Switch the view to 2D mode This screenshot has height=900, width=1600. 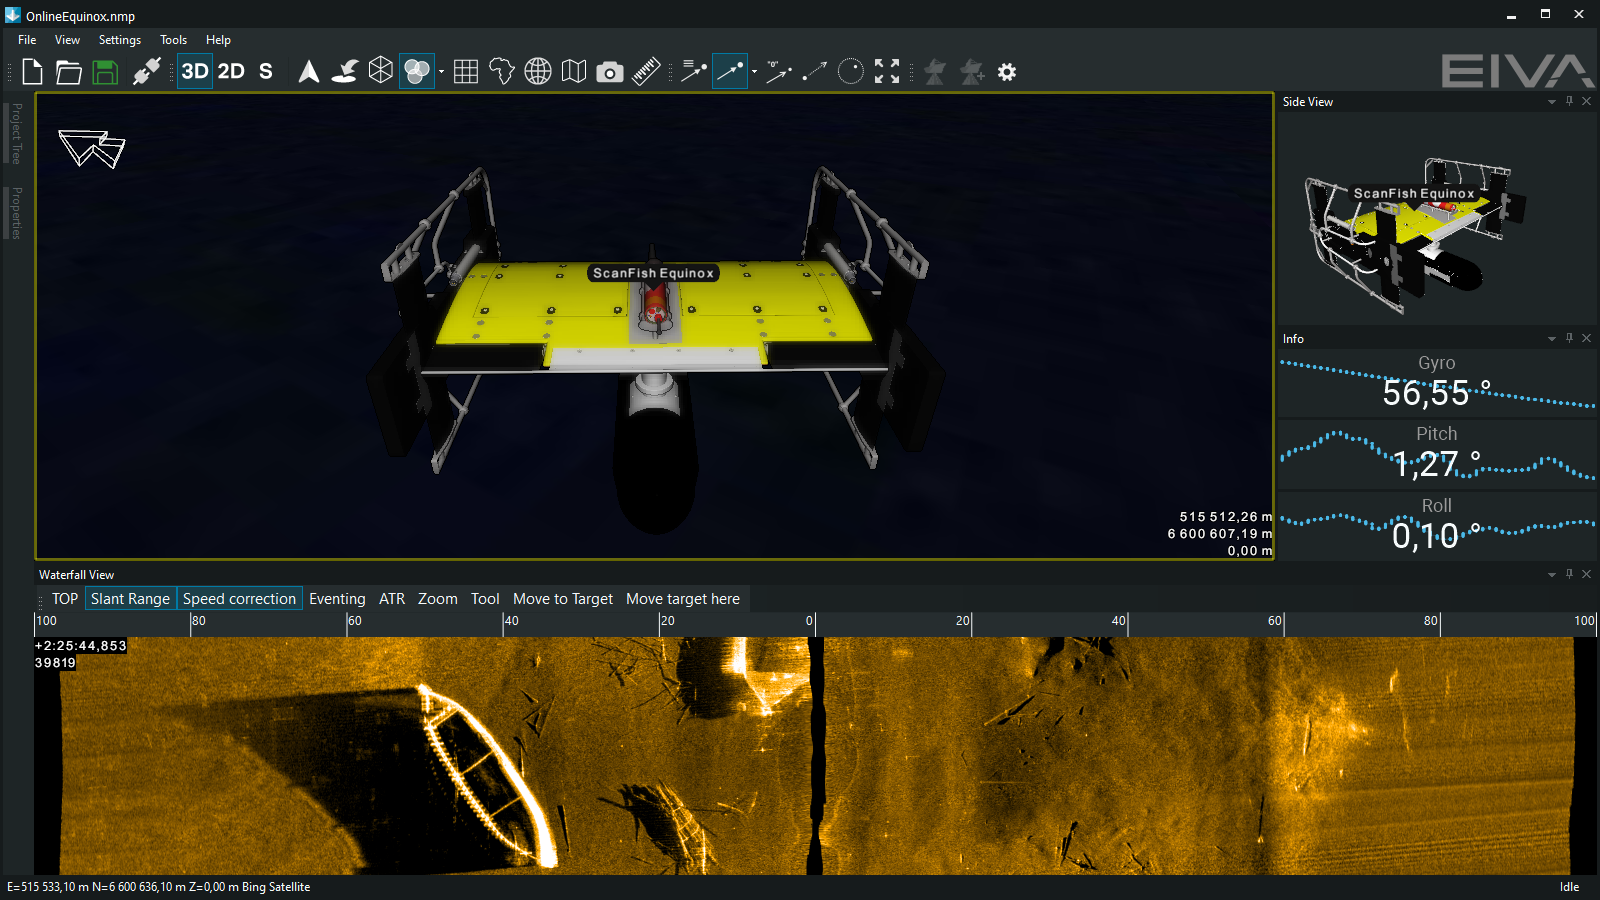pos(231,71)
